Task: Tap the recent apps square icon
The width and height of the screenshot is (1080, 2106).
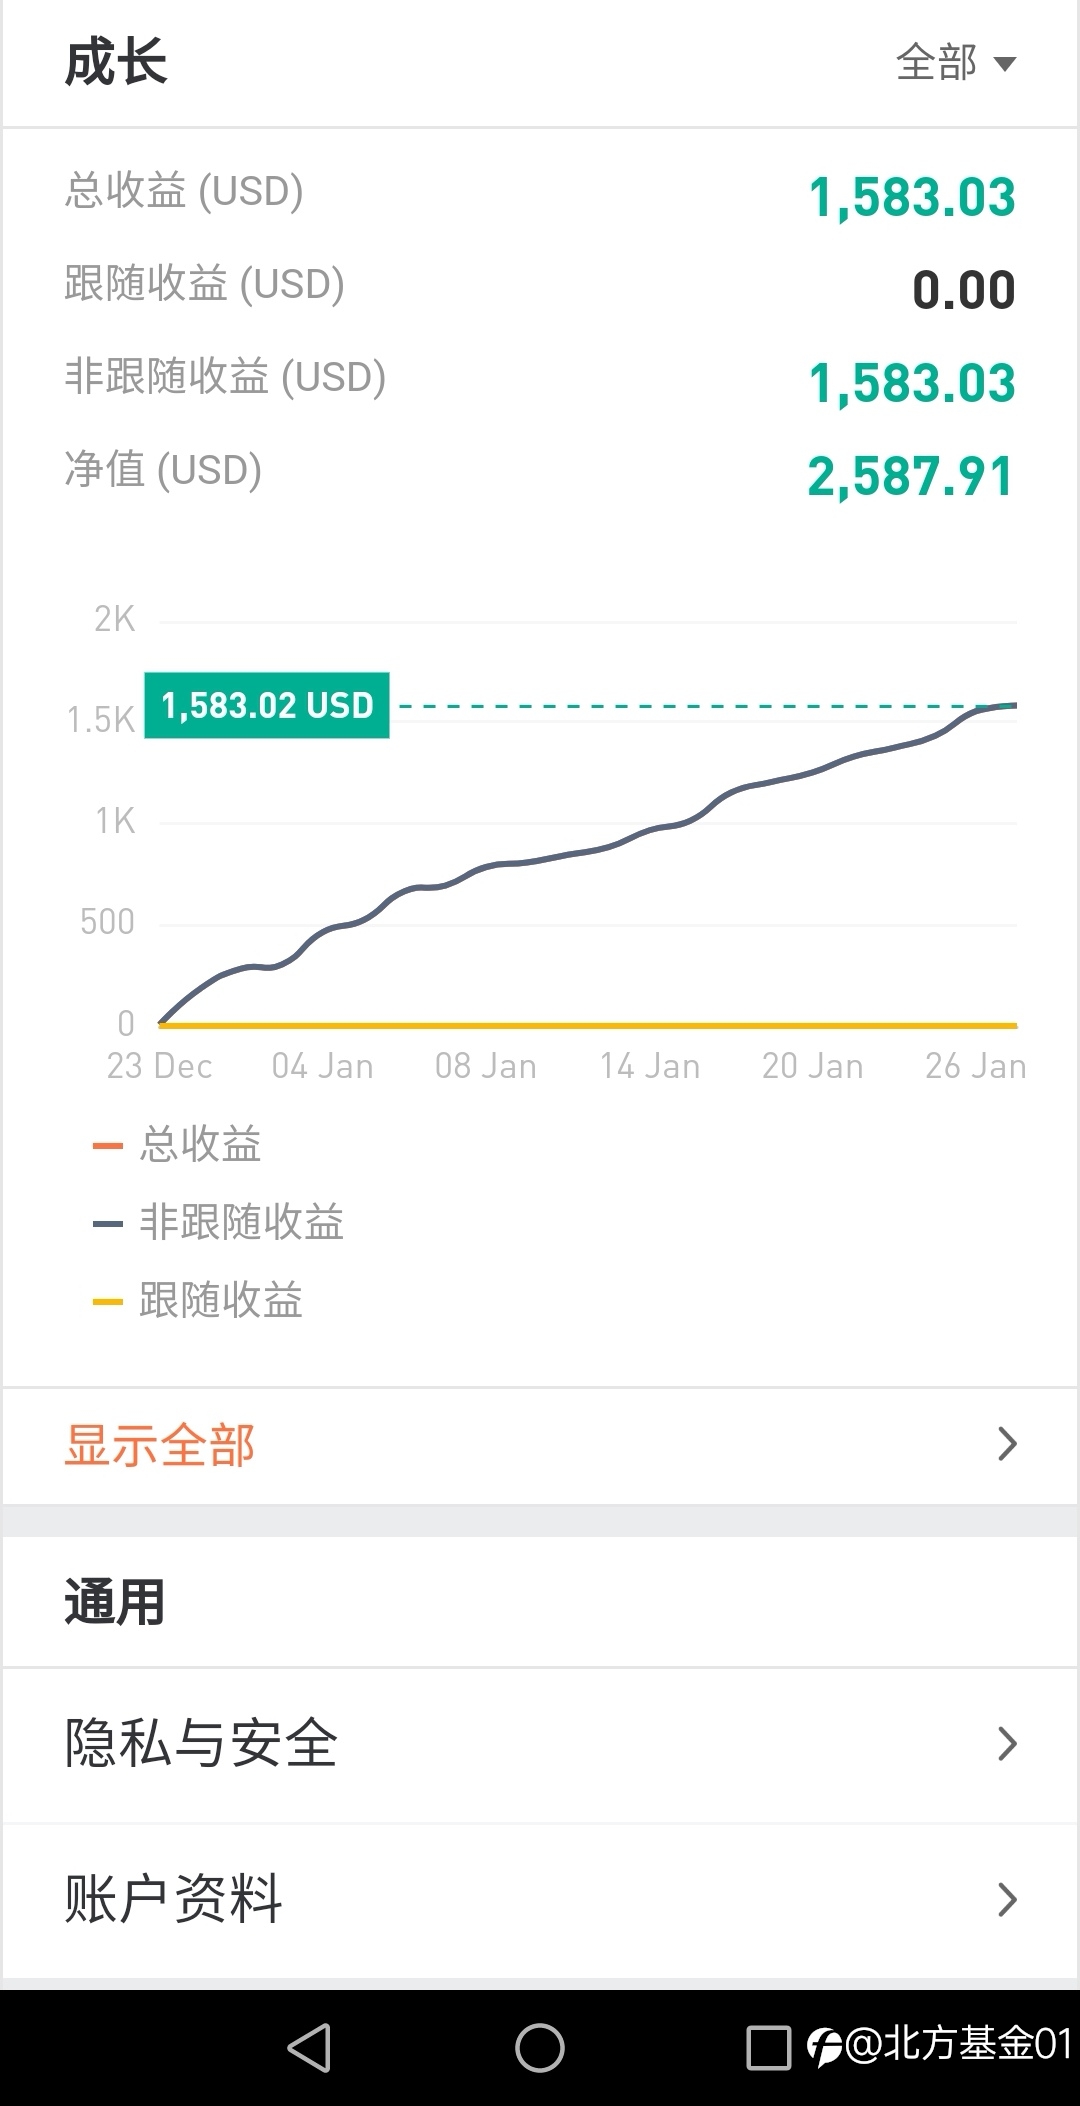Action: [x=769, y=2048]
